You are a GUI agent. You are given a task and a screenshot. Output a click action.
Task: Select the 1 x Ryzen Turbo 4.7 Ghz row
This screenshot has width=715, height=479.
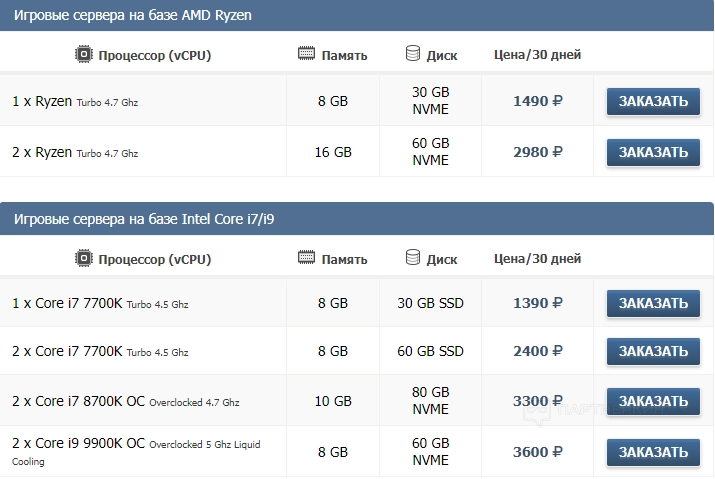75,101
